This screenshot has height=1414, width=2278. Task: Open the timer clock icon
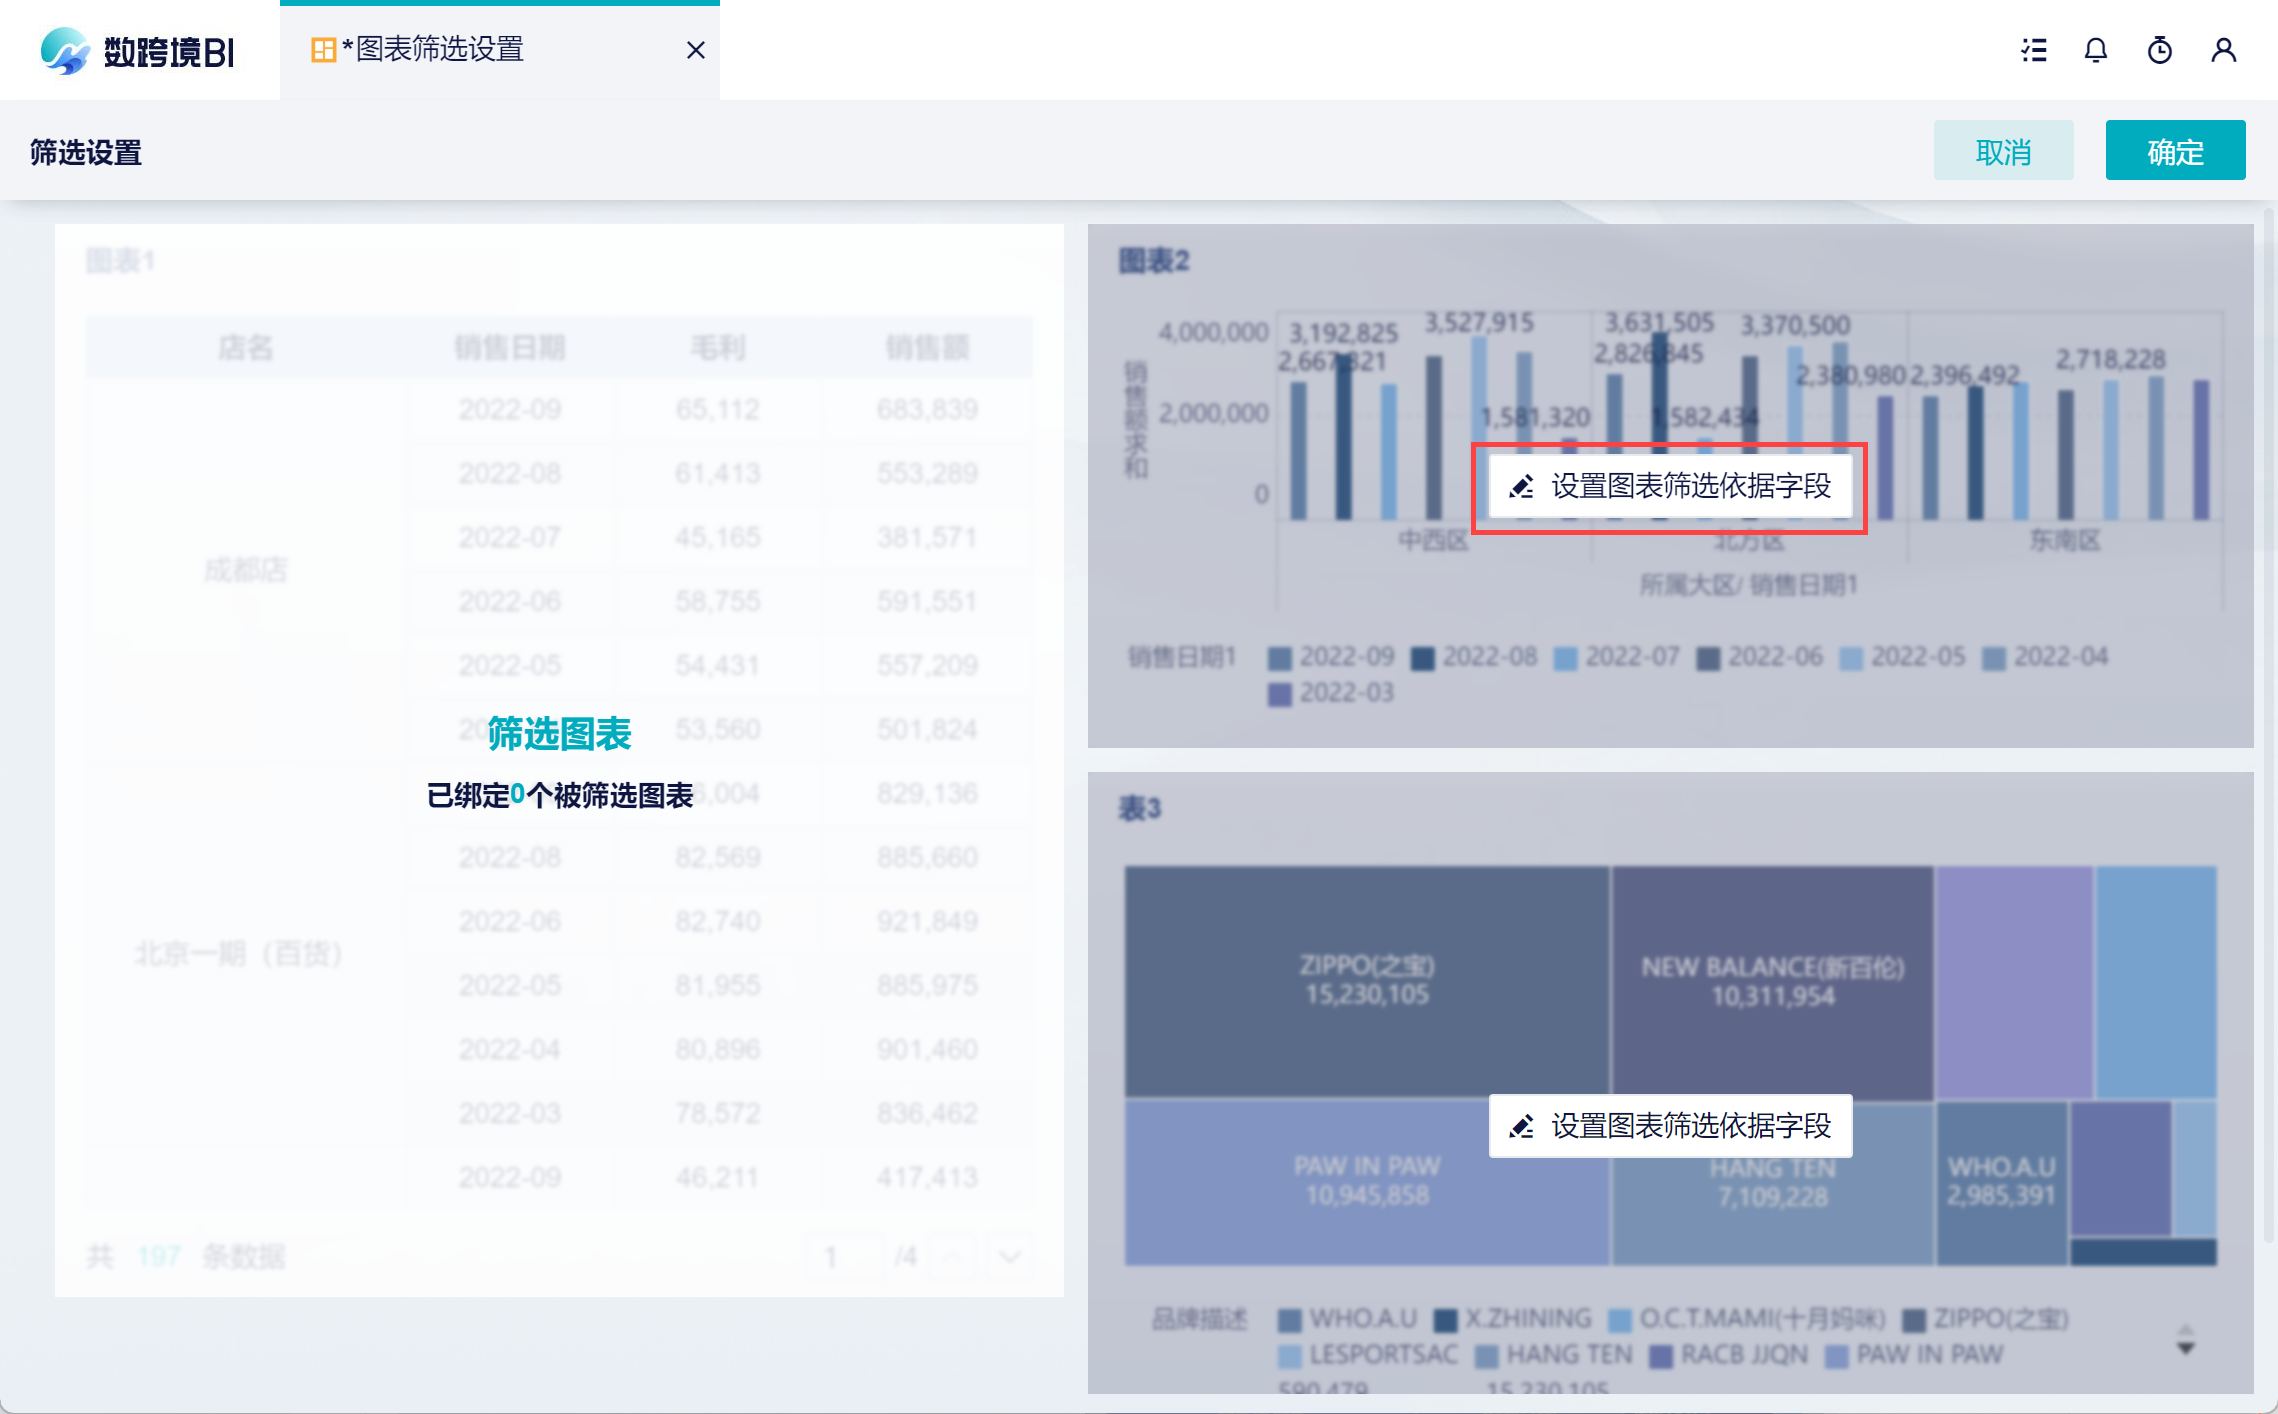click(x=2160, y=50)
